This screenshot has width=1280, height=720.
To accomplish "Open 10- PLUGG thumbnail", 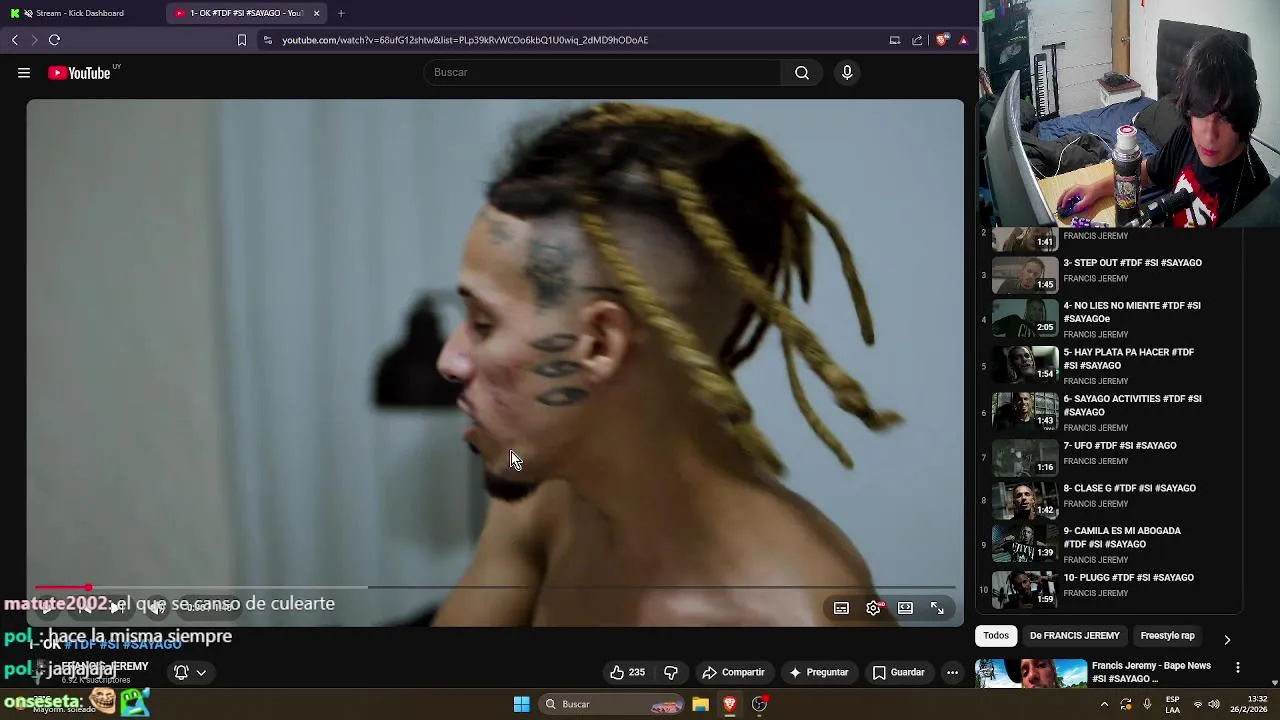I will [1025, 589].
